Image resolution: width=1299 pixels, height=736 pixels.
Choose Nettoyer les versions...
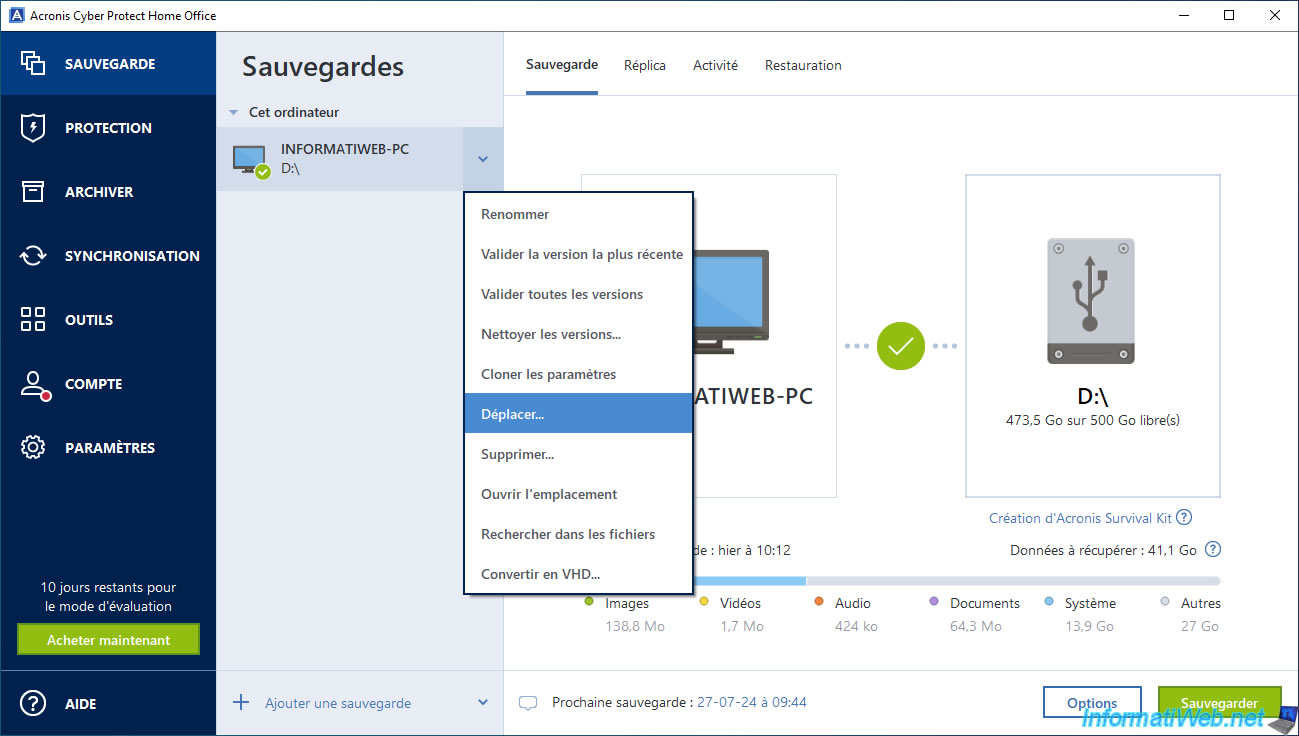(x=579, y=334)
